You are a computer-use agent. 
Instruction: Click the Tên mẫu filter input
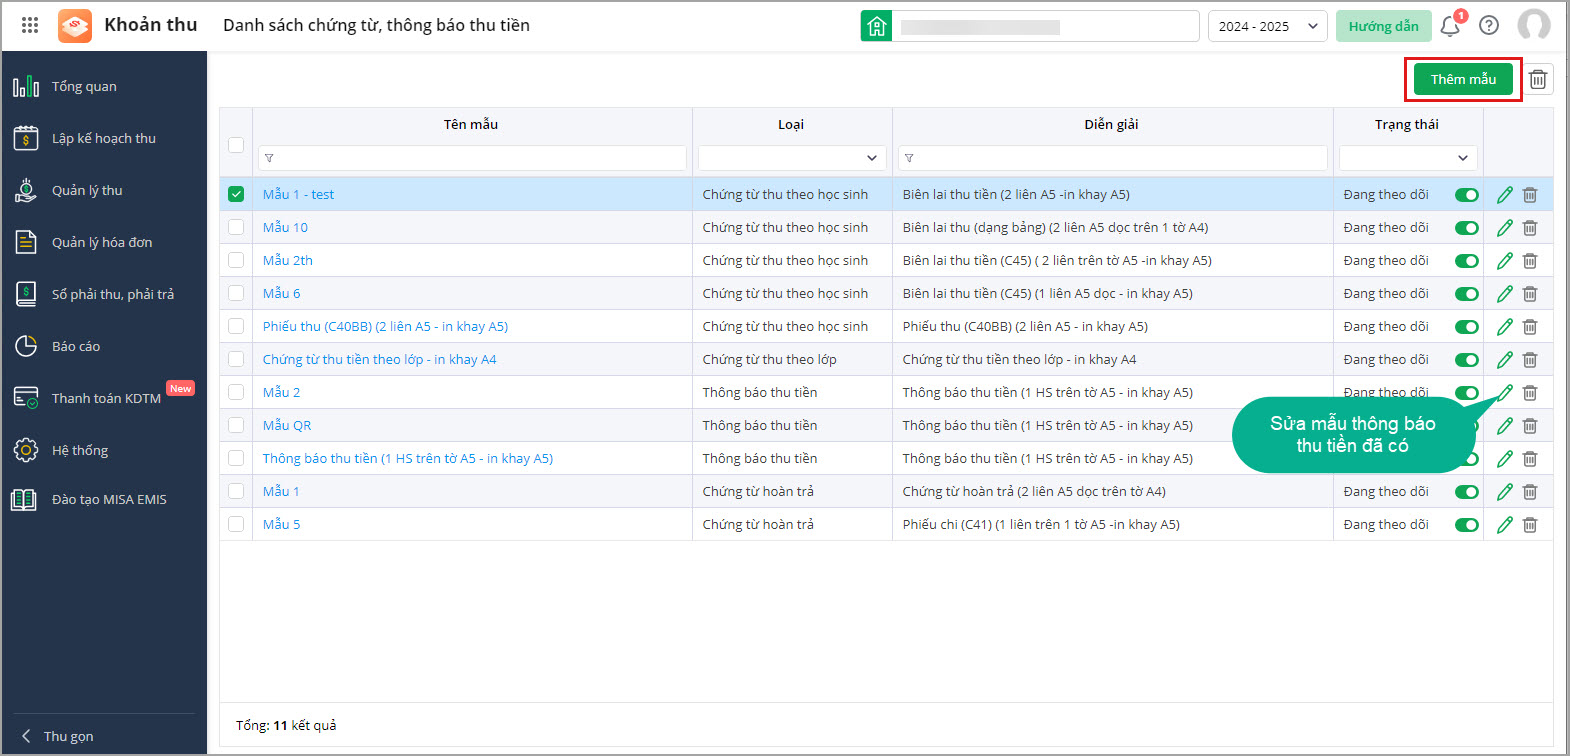pyautogui.click(x=472, y=158)
